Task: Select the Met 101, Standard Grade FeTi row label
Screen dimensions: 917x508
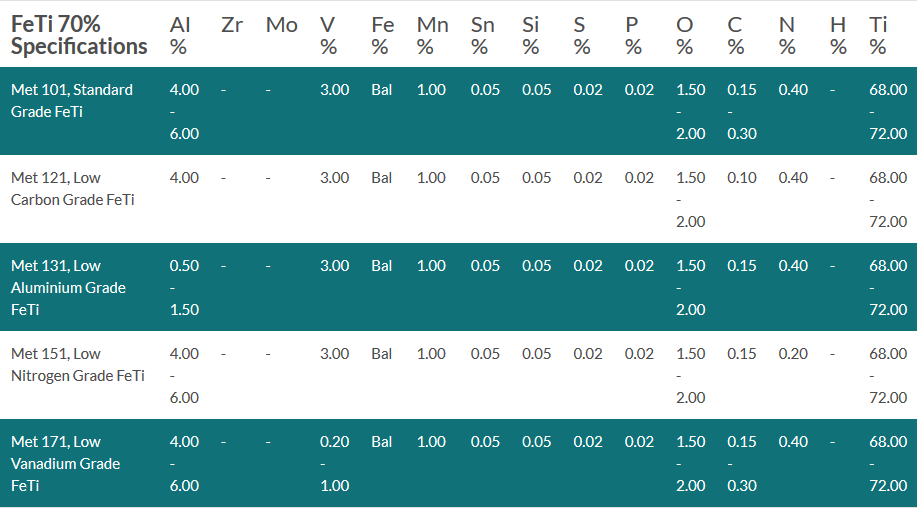Action: coord(72,101)
